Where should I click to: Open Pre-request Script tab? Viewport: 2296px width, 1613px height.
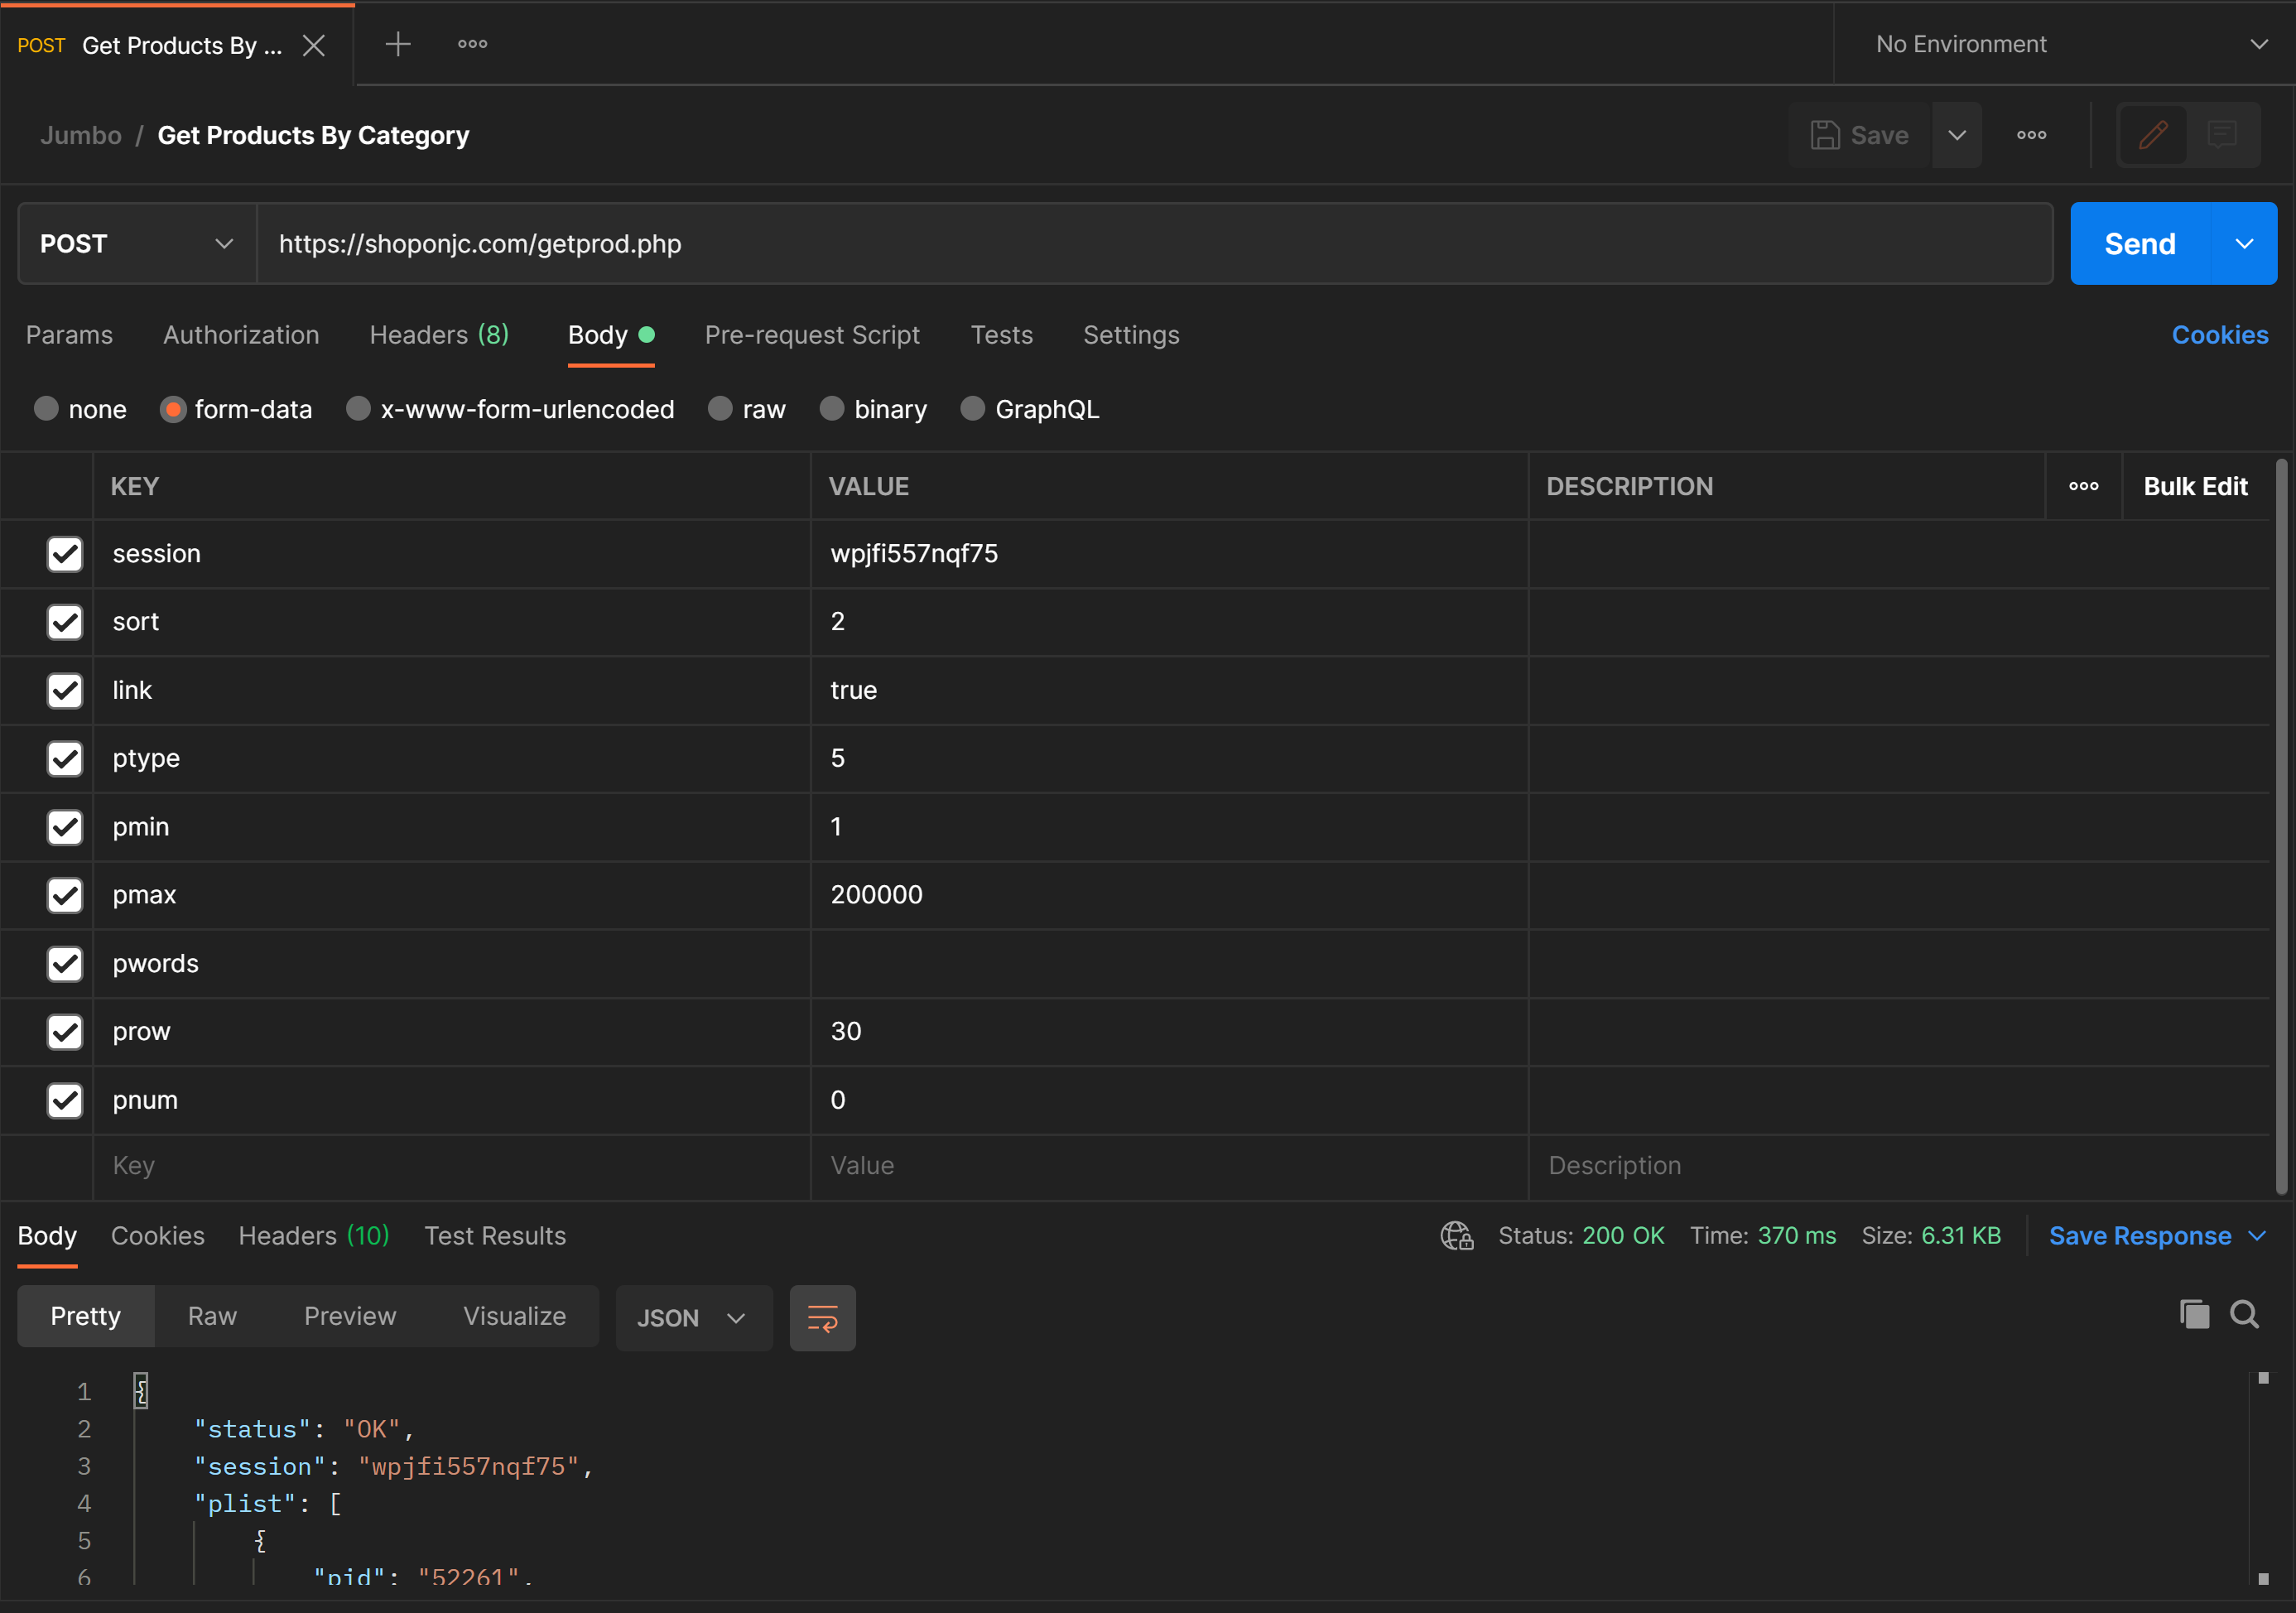pyautogui.click(x=812, y=335)
